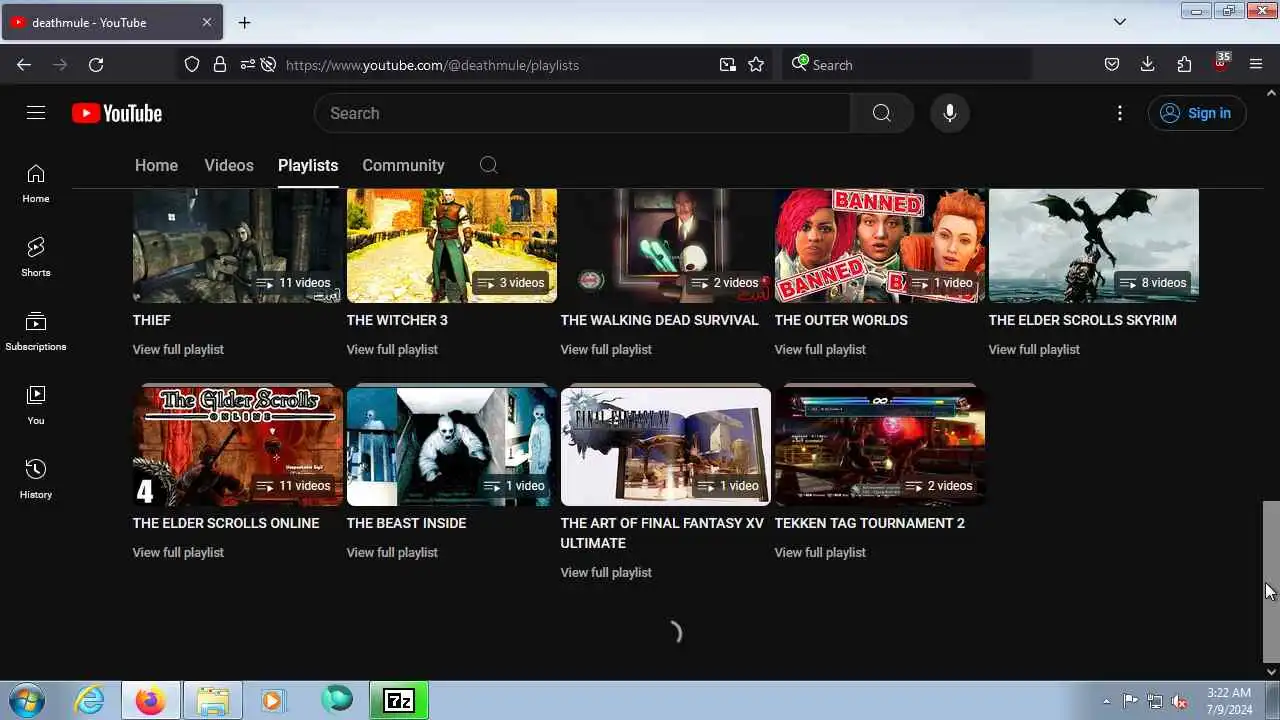
Task: Open Windows Media Player from taskbar
Action: click(x=273, y=700)
